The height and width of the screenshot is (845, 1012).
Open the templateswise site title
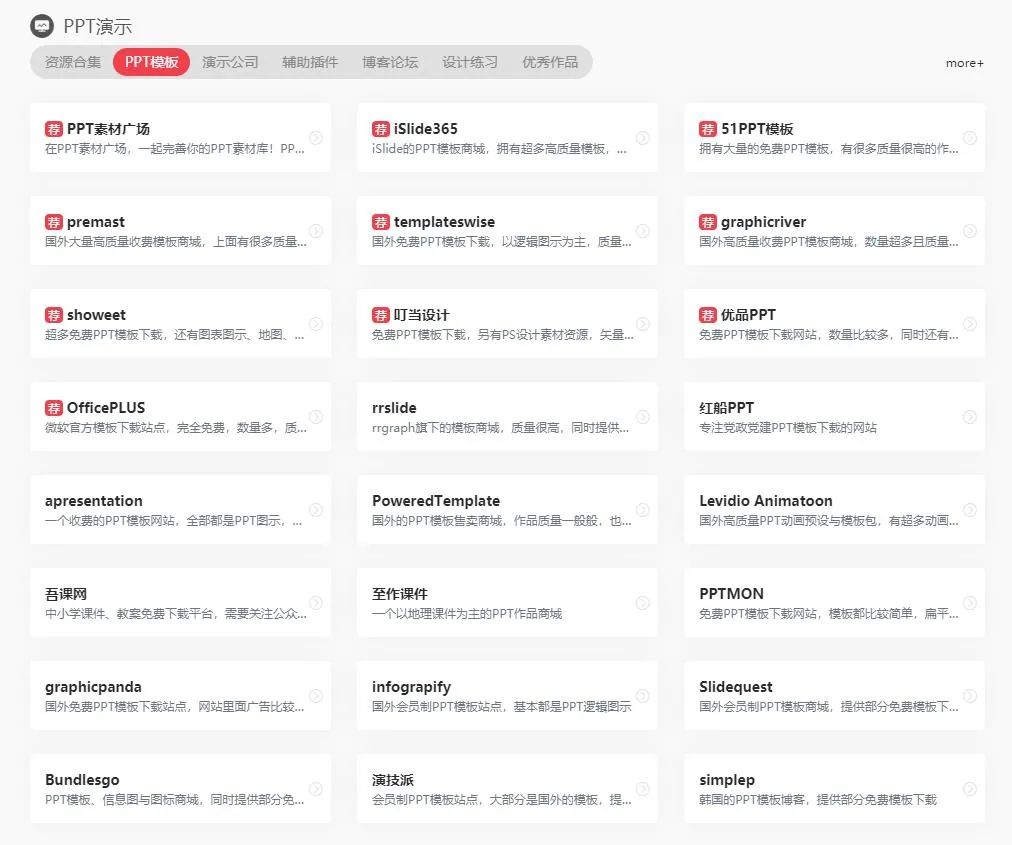click(x=445, y=221)
